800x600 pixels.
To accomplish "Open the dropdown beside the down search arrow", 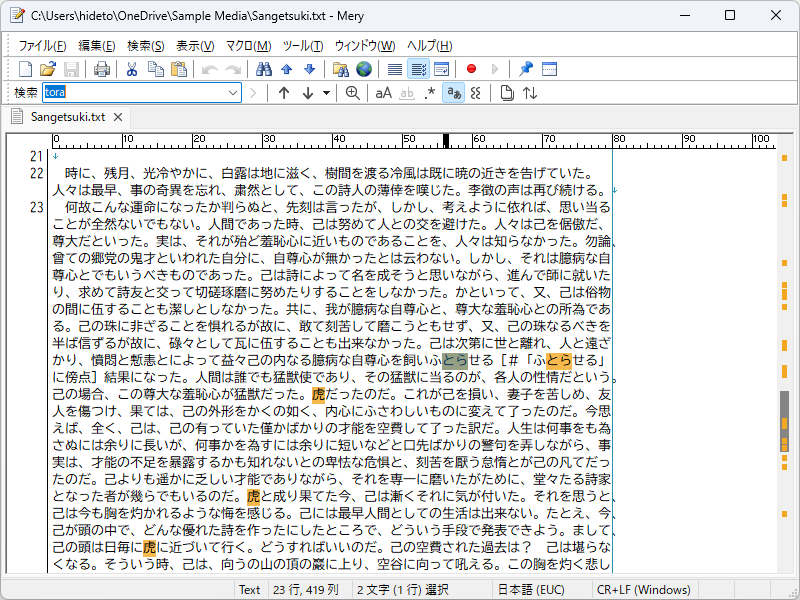I will 326,93.
